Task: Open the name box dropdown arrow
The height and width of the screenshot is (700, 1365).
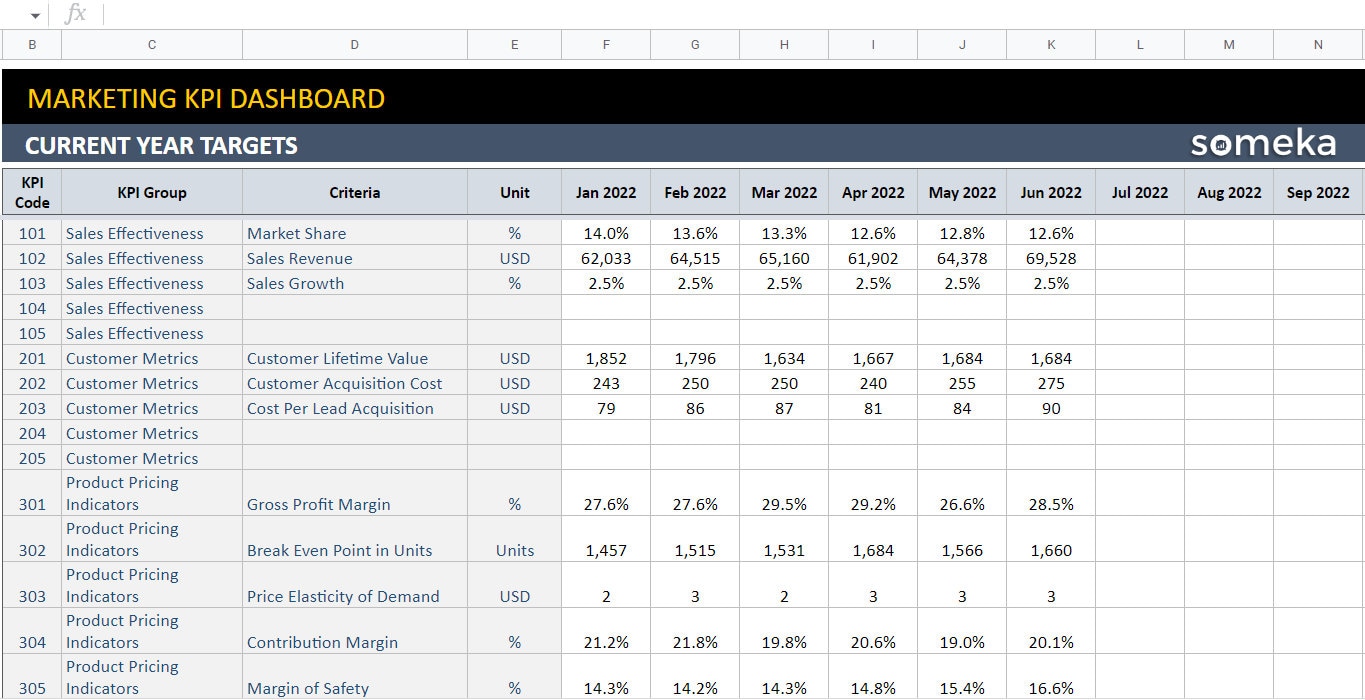Action: point(36,15)
